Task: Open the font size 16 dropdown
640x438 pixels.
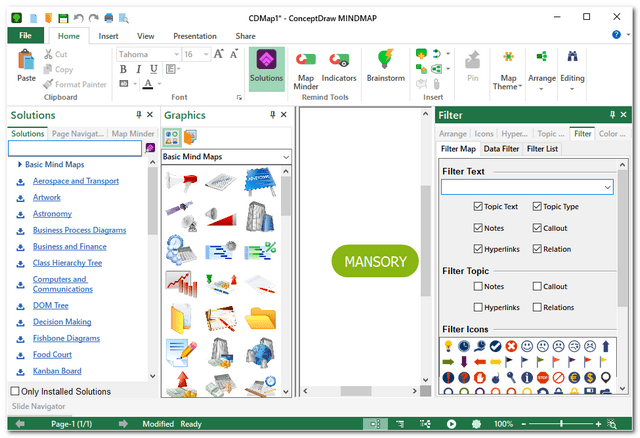Action: [206, 54]
